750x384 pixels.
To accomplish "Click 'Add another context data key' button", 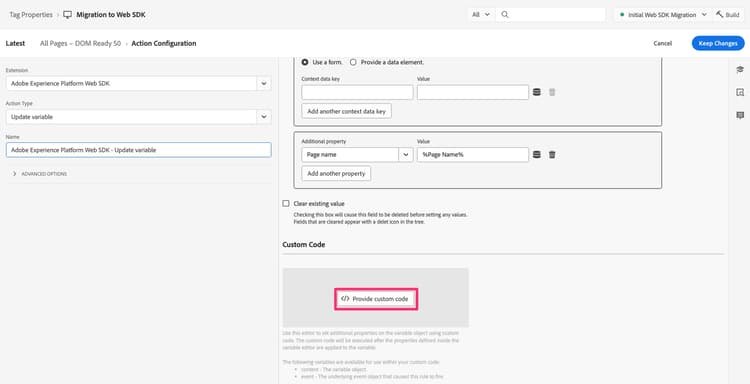I will pyautogui.click(x=346, y=111).
